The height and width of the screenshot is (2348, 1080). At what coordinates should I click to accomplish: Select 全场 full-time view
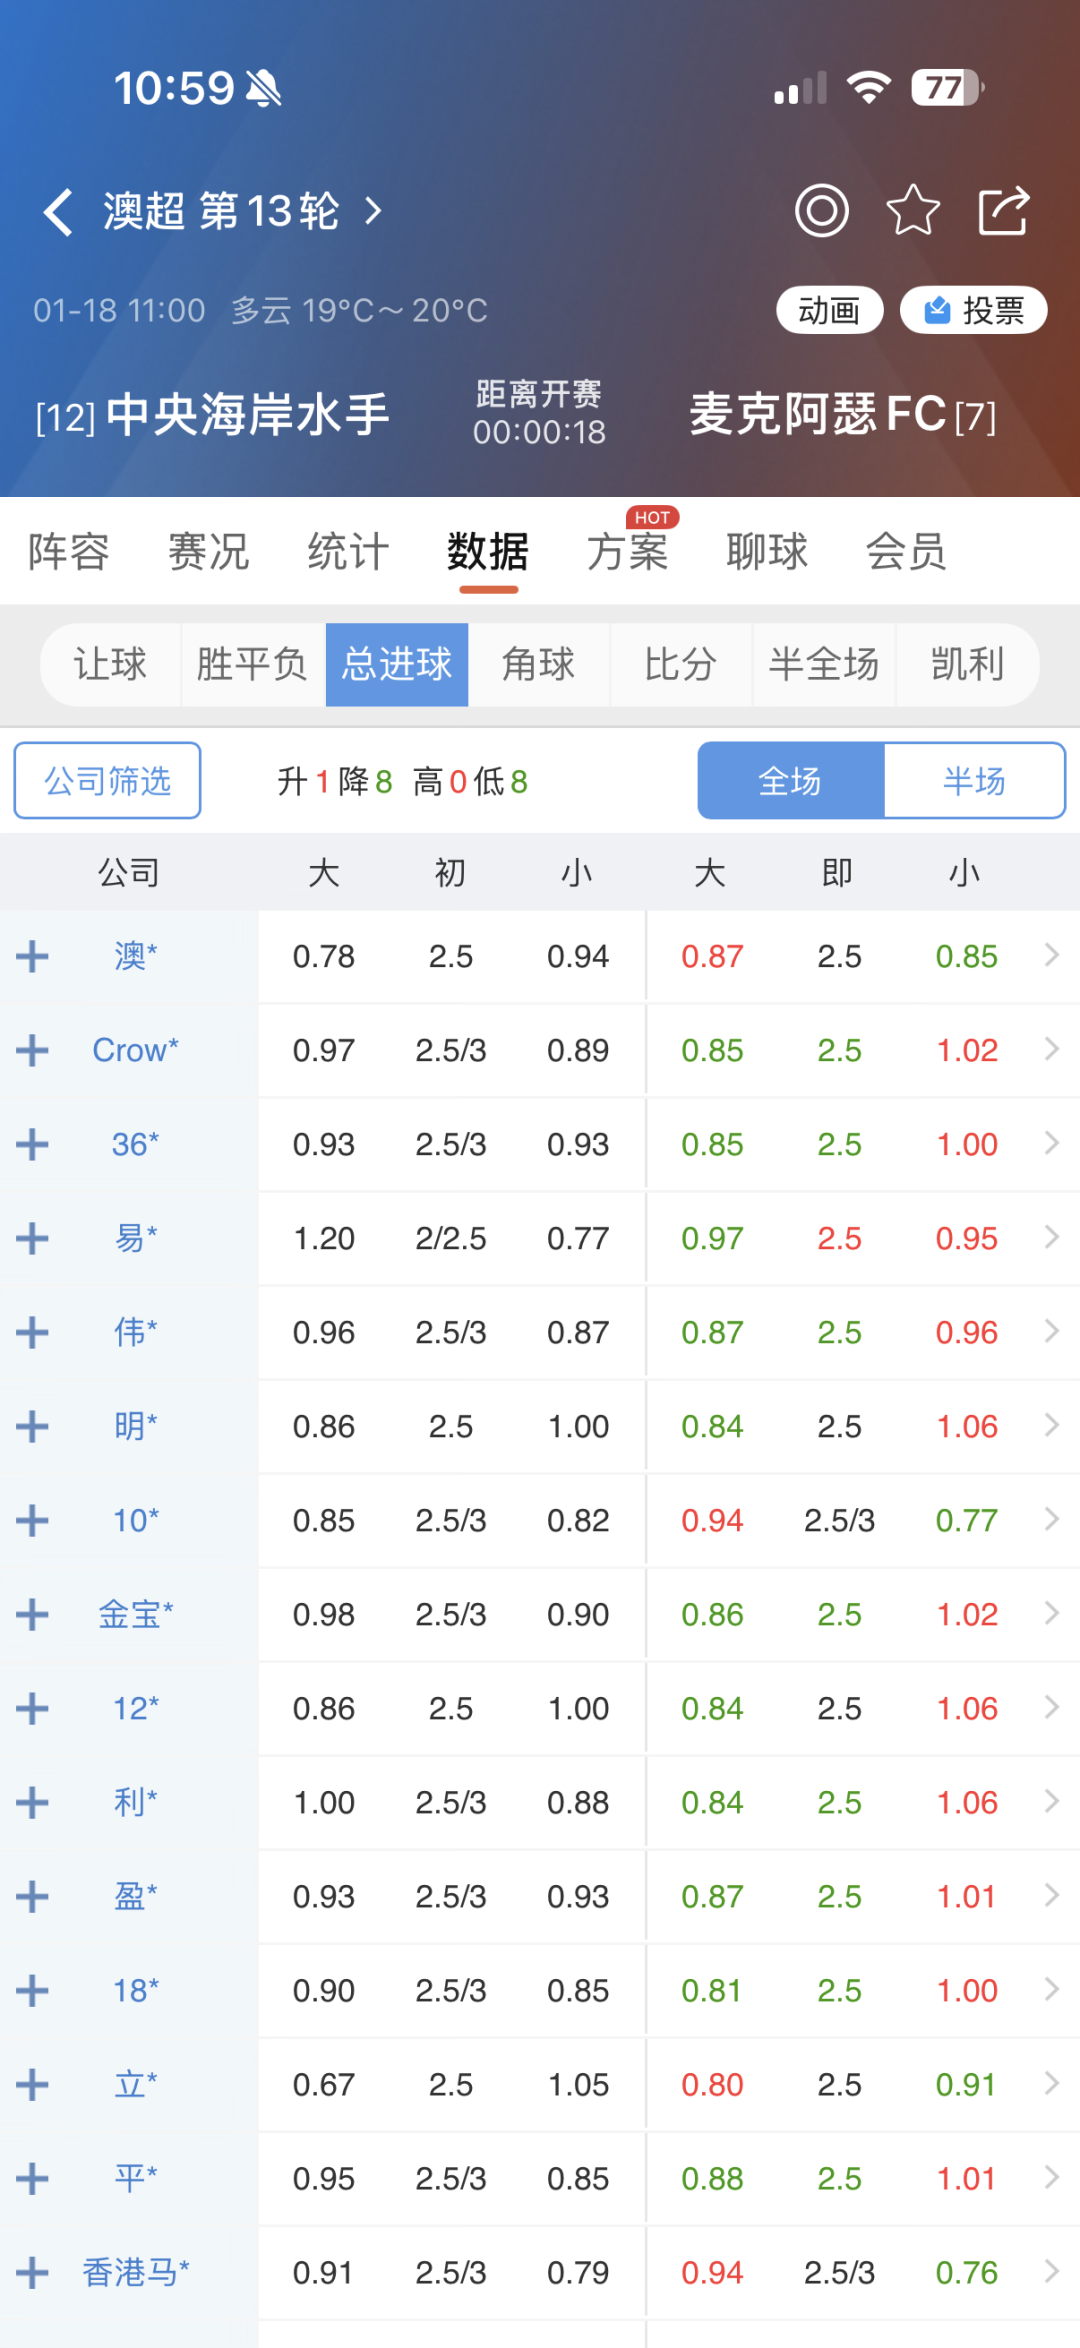(x=790, y=781)
